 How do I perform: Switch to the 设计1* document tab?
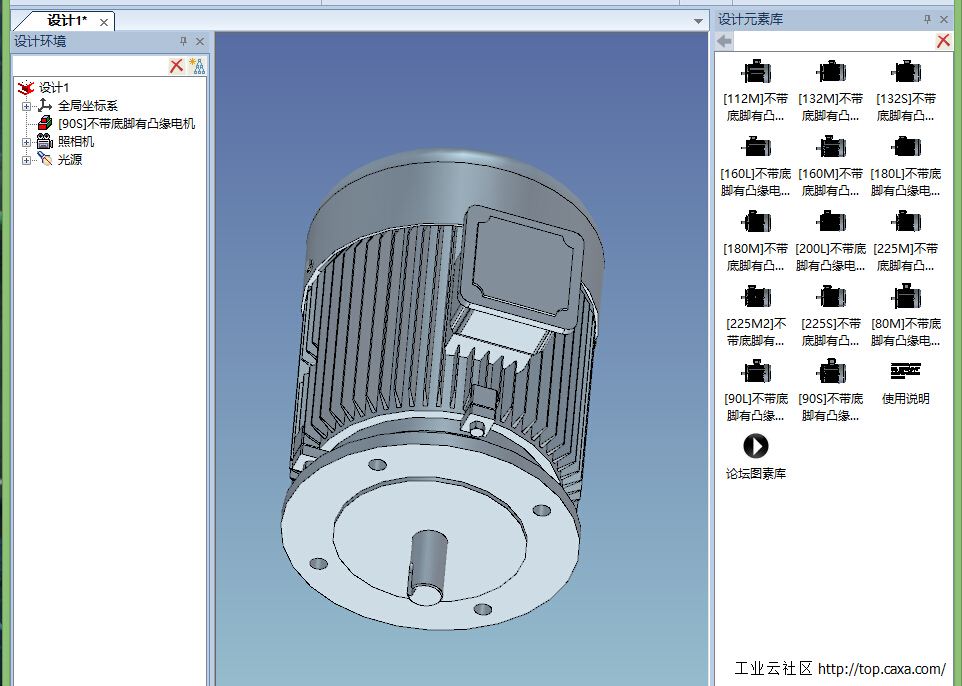67,21
